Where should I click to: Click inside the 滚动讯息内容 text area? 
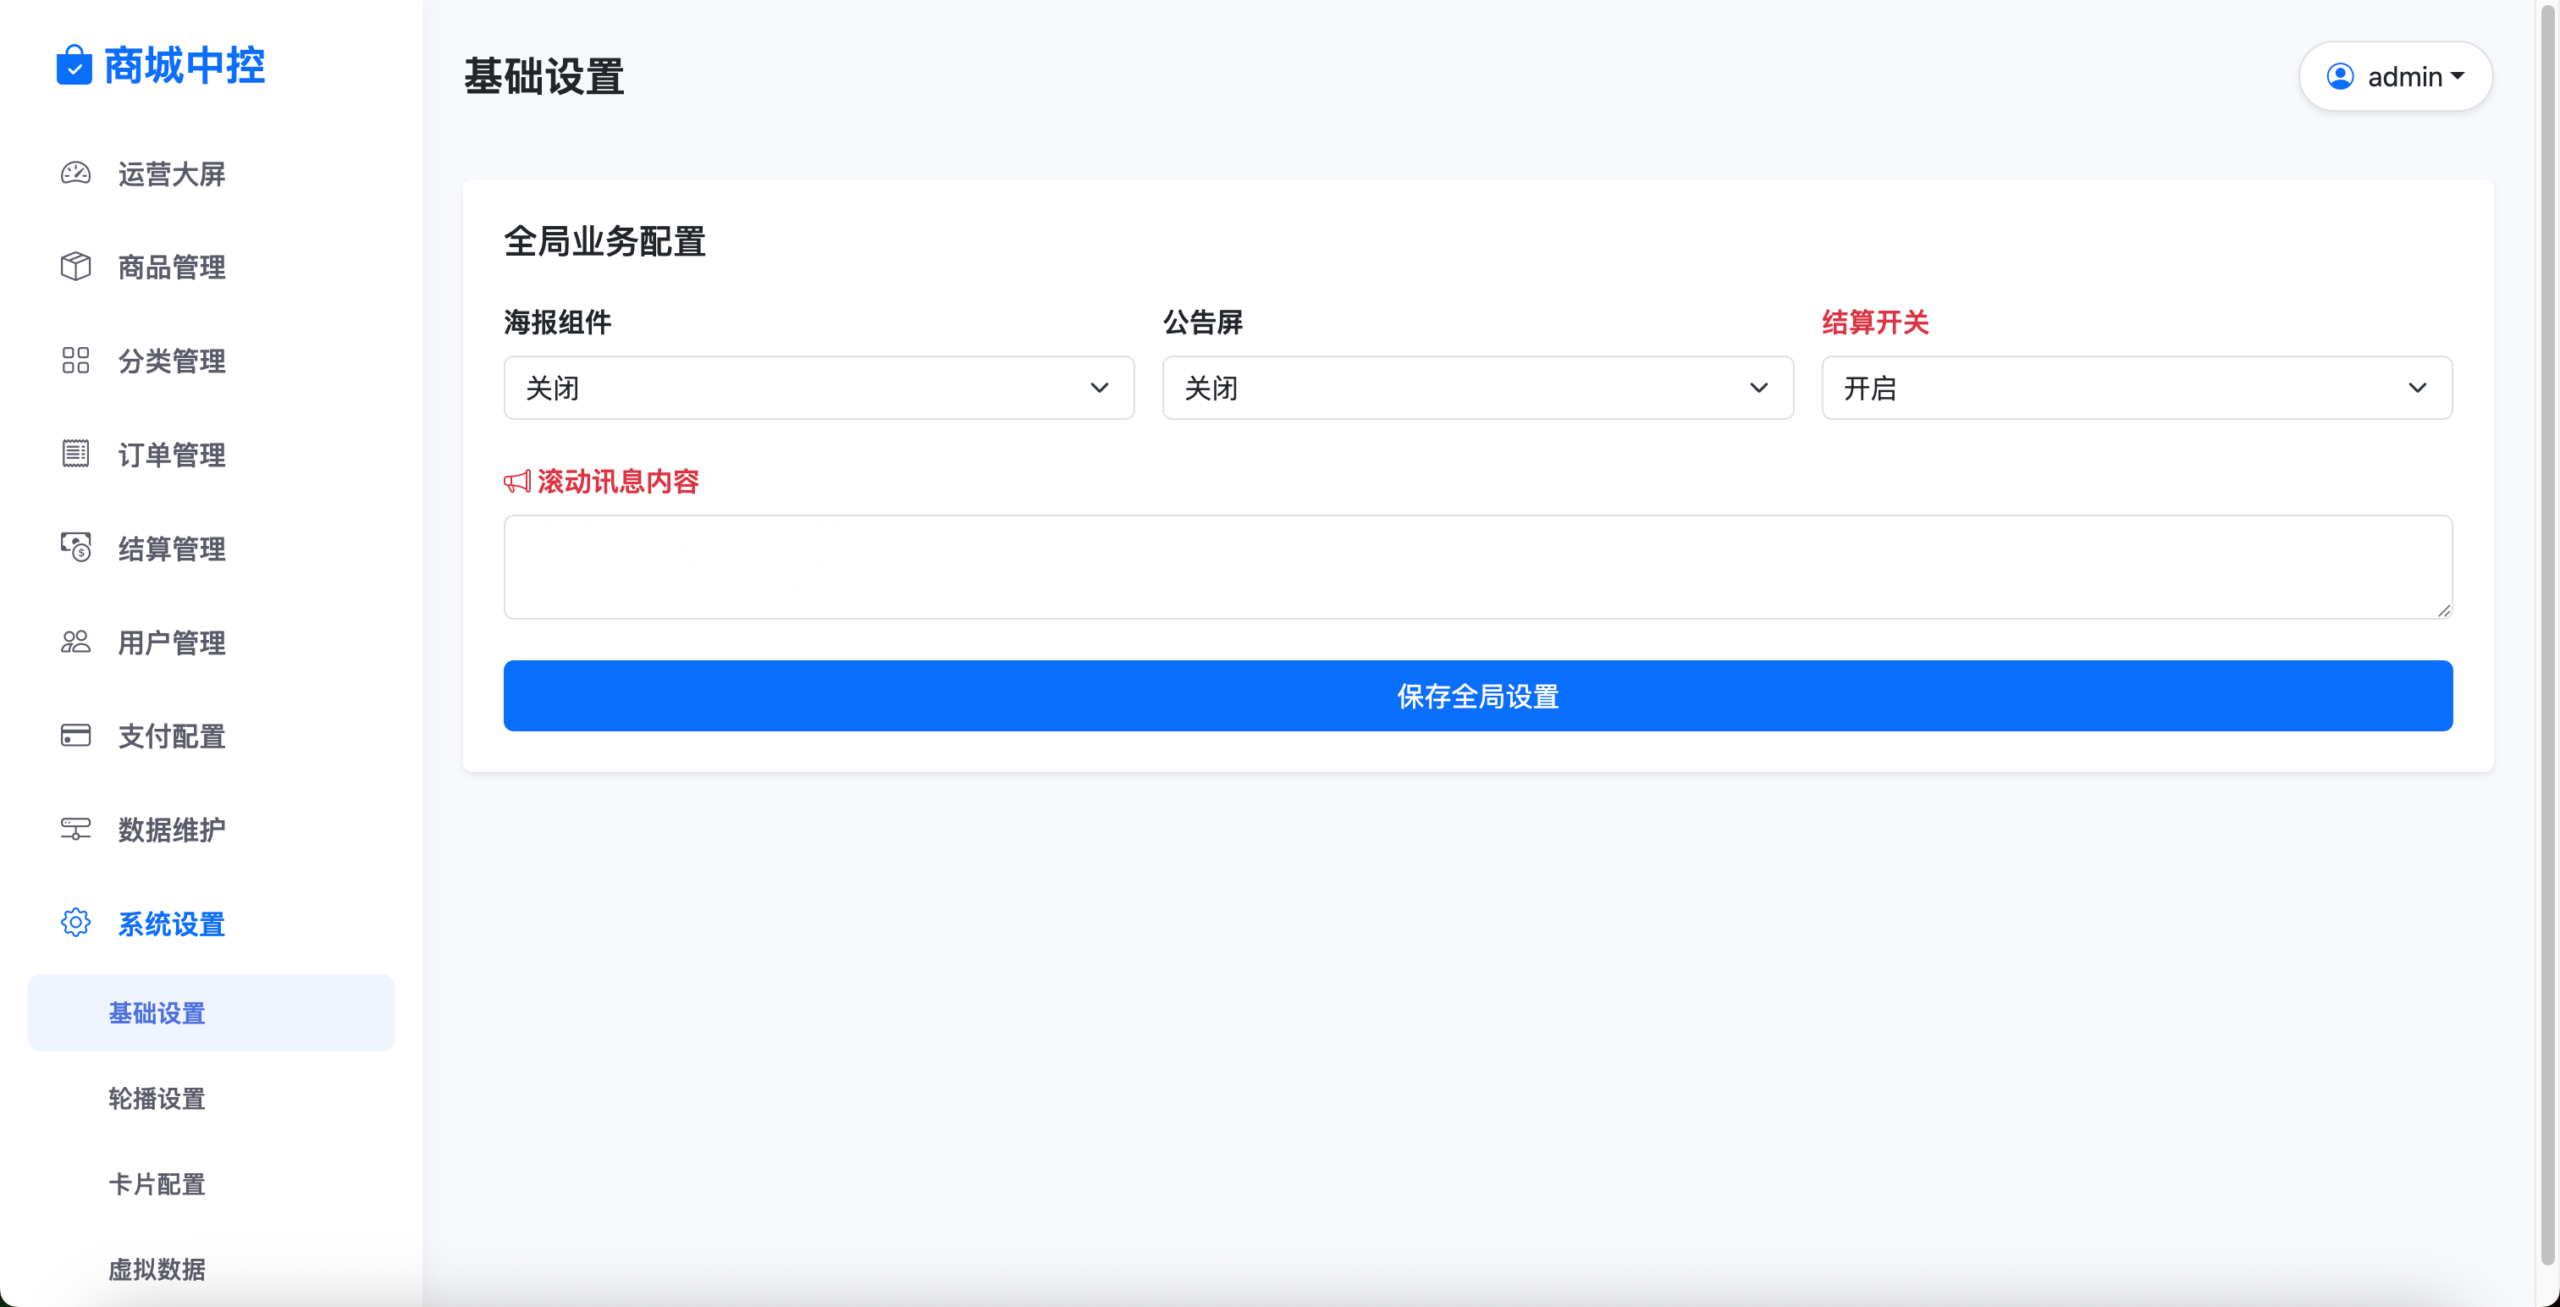click(x=1477, y=566)
